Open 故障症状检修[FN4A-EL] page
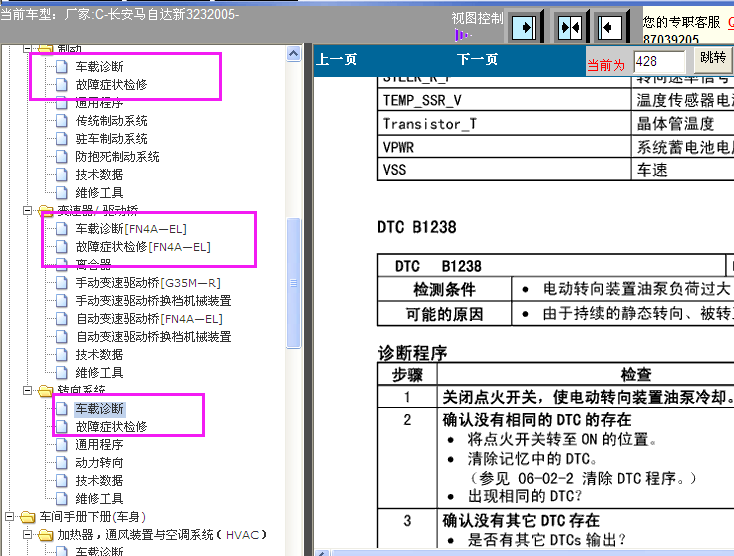The image size is (734, 556). 143,247
